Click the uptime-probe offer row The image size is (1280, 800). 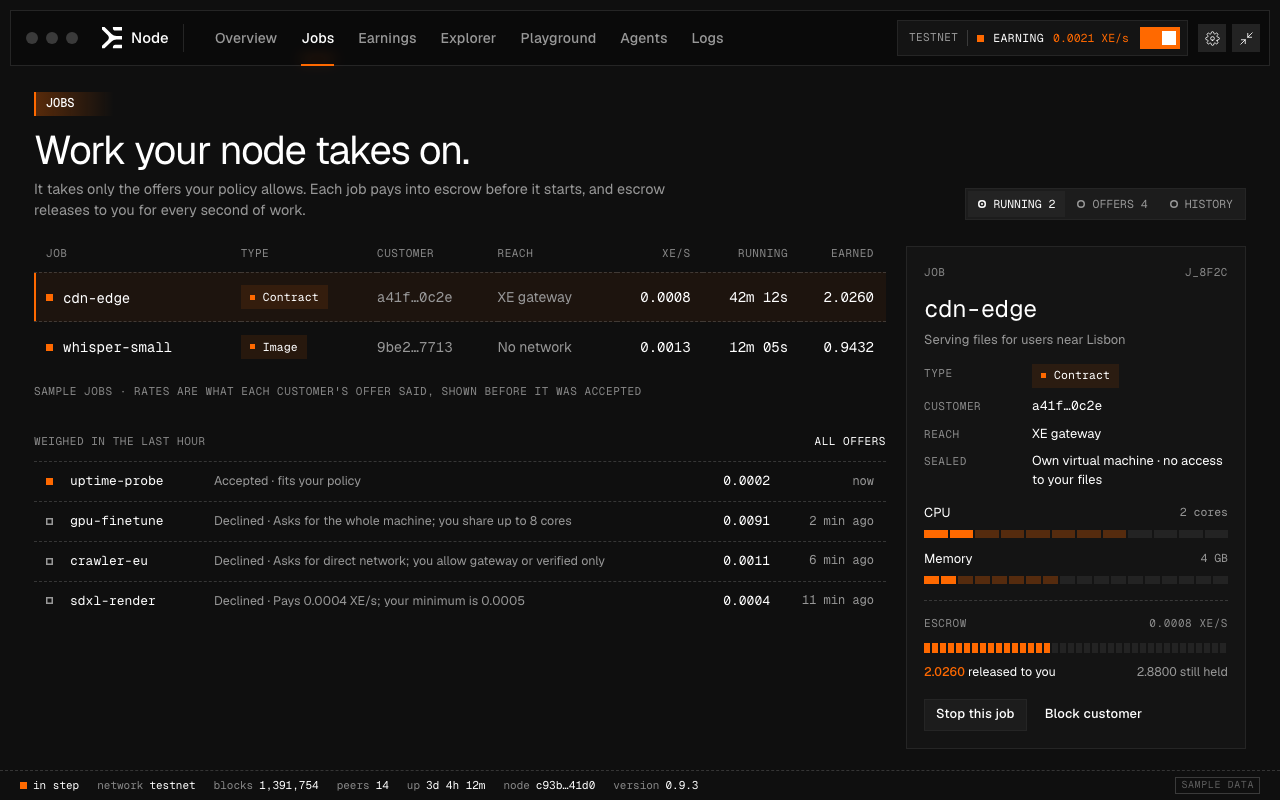pos(460,481)
